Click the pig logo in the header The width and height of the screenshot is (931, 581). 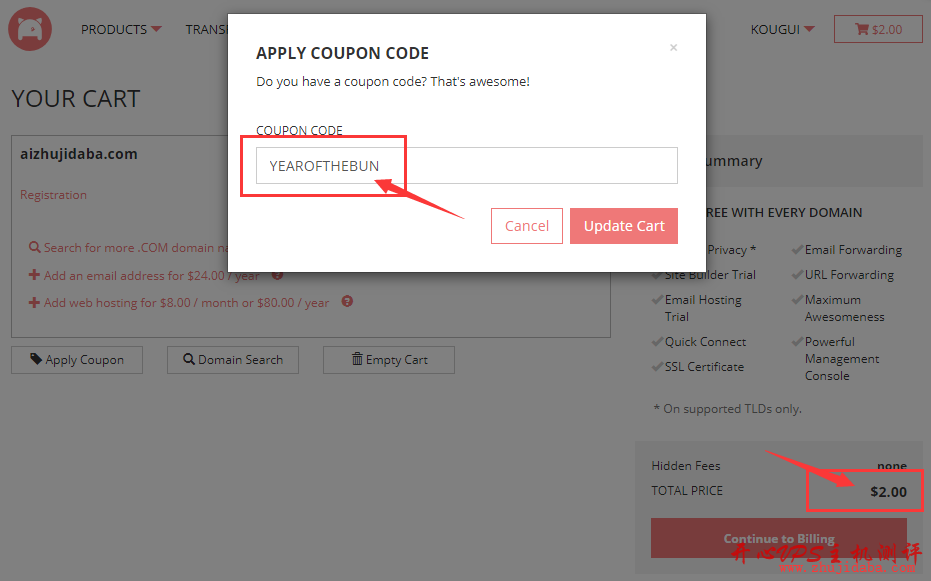tap(29, 29)
